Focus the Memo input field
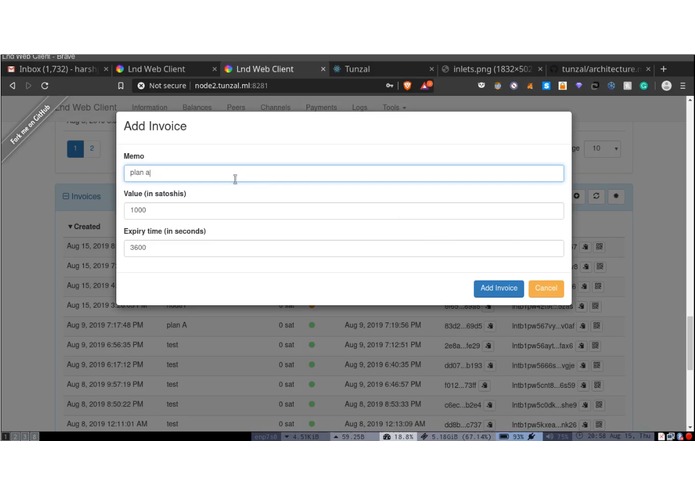The height and width of the screenshot is (494, 695). (x=344, y=173)
